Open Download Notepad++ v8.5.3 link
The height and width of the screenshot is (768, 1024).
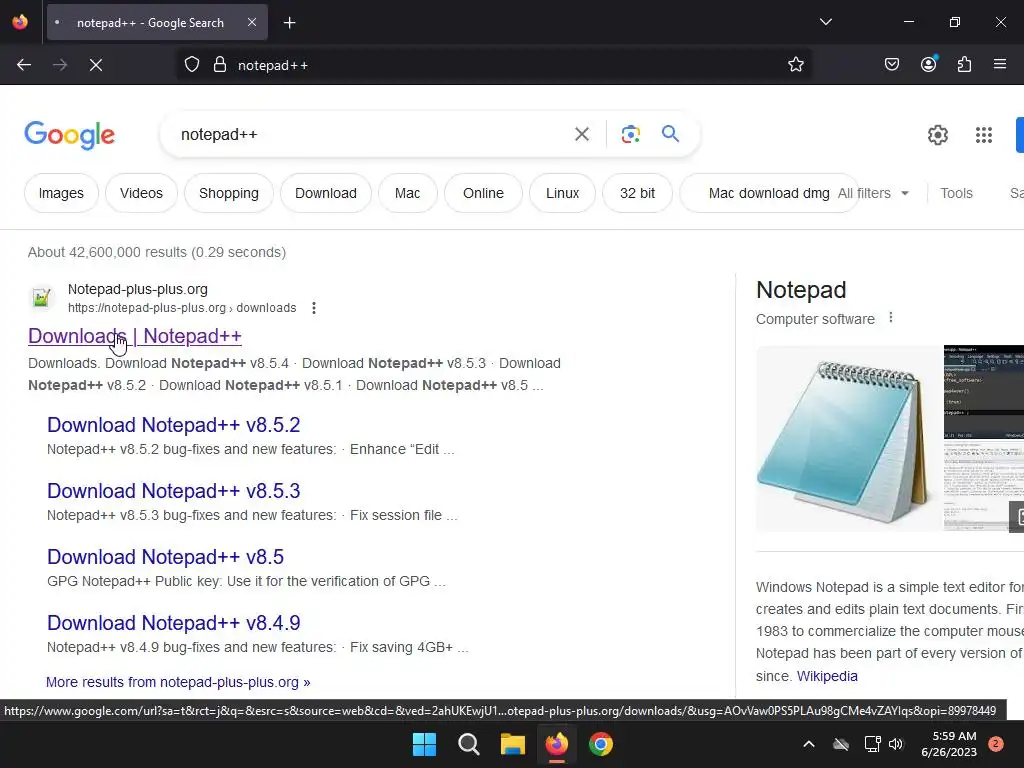click(173, 491)
